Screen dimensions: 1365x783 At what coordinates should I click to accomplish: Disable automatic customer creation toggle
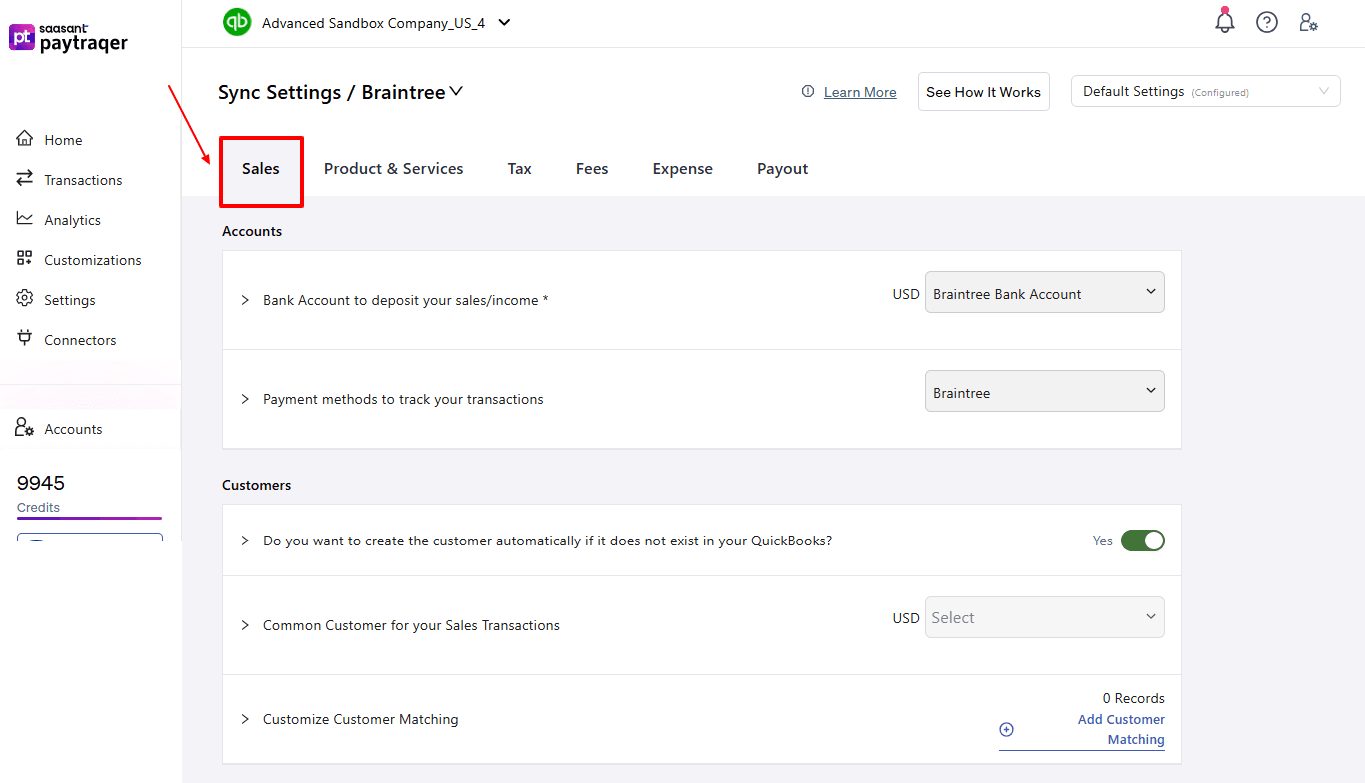click(x=1143, y=539)
